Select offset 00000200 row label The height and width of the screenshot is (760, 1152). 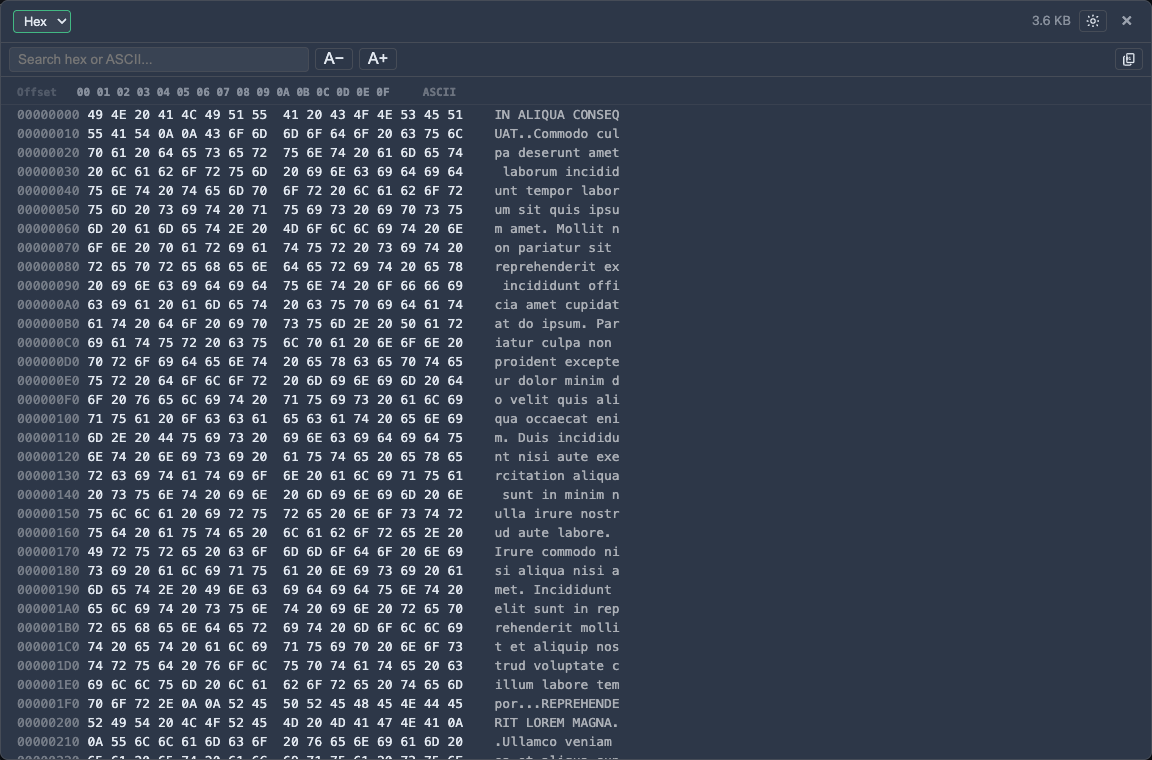pyautogui.click(x=48, y=723)
